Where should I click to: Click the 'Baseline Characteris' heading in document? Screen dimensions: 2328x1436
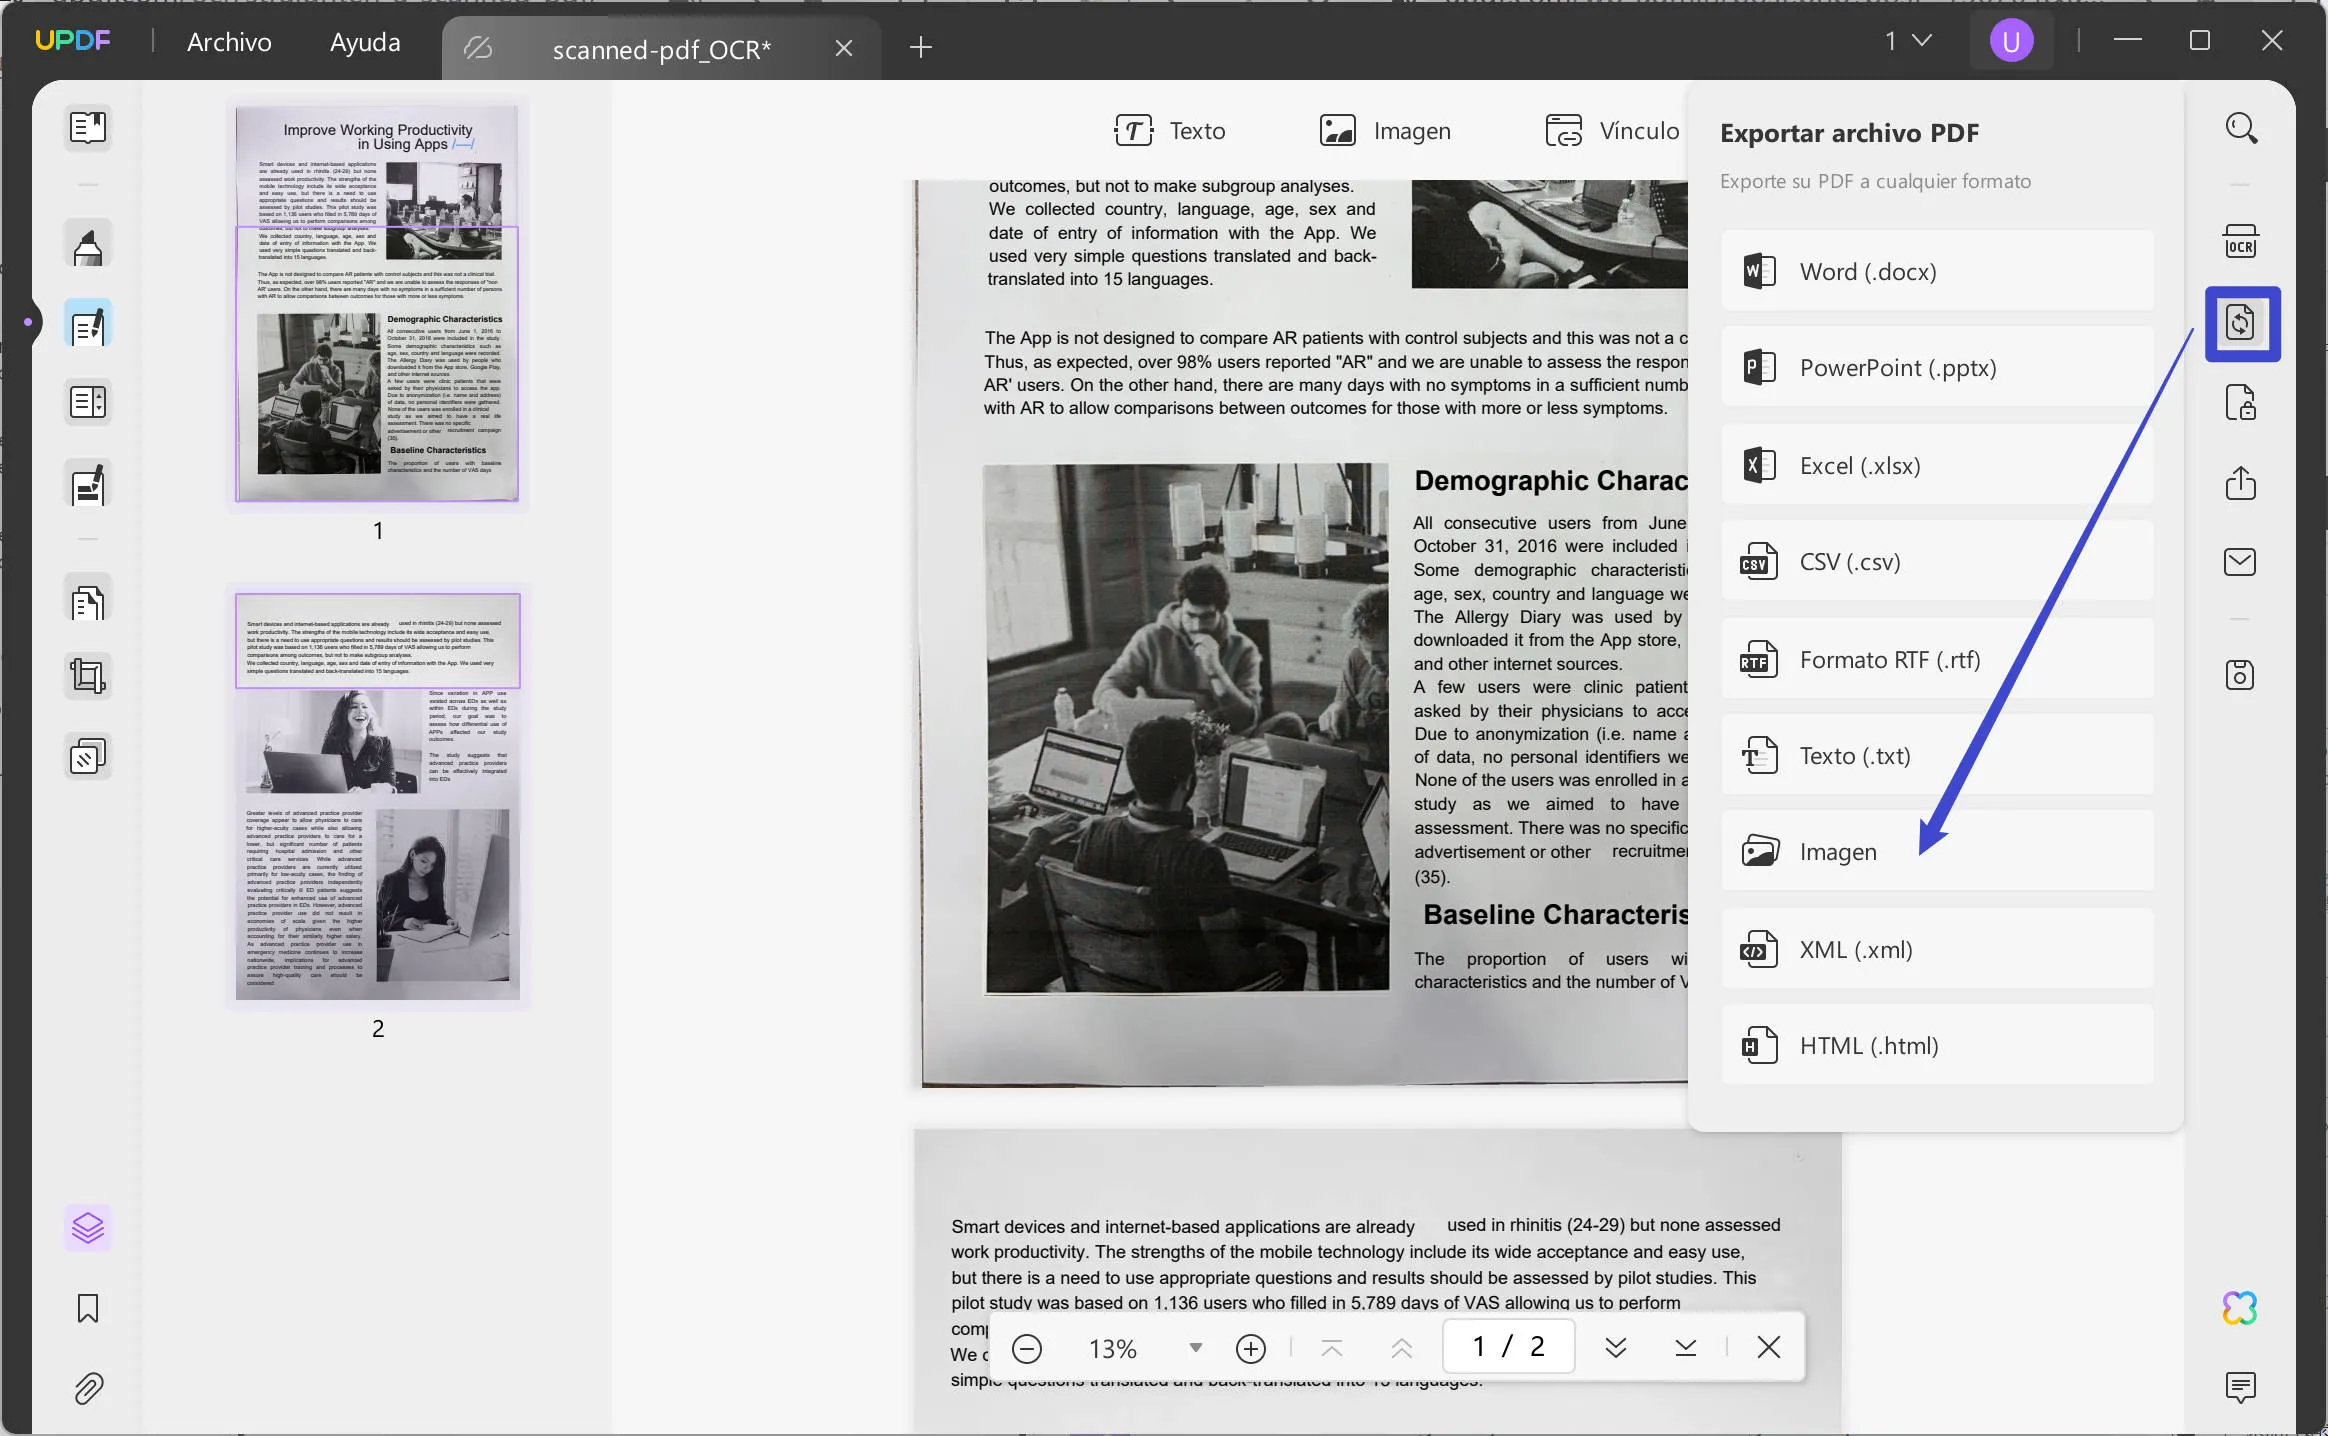pyautogui.click(x=1555, y=915)
